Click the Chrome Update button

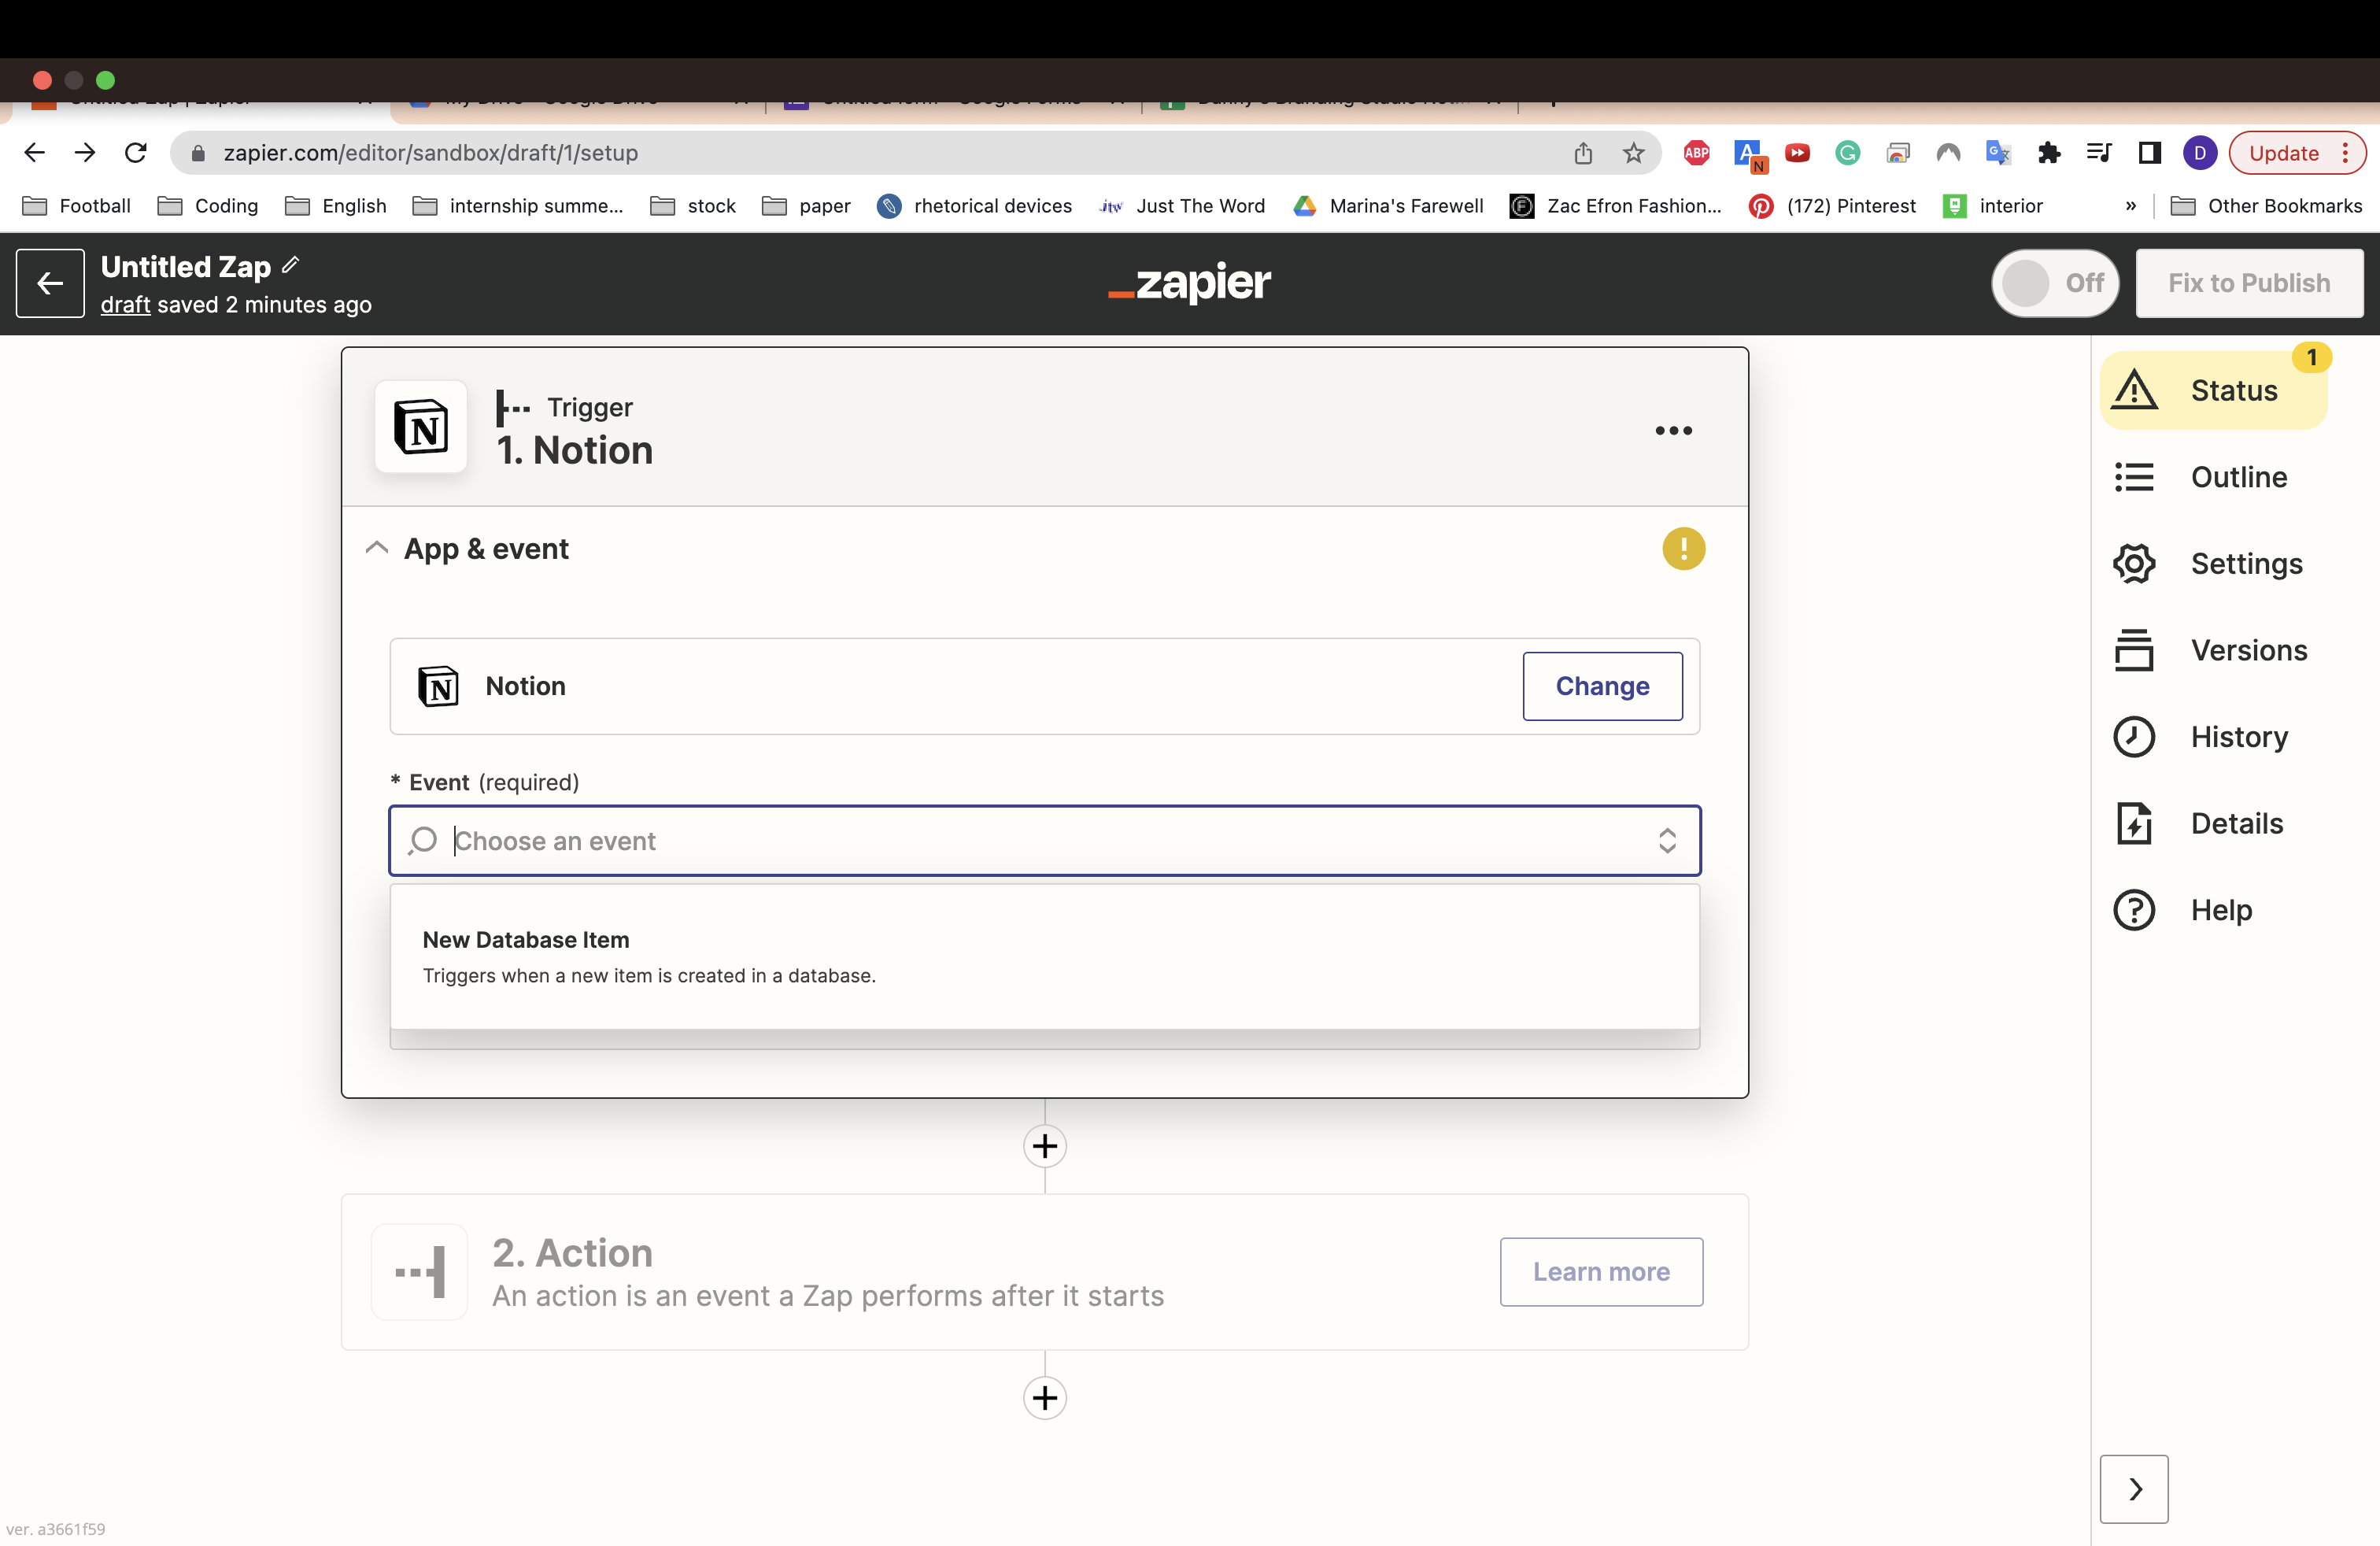tap(2298, 153)
